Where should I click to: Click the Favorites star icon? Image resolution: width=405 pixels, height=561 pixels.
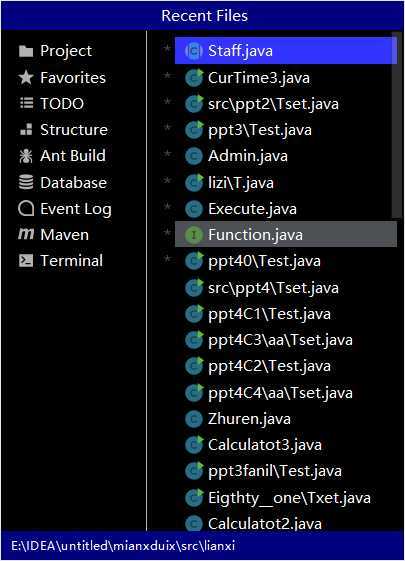point(26,77)
